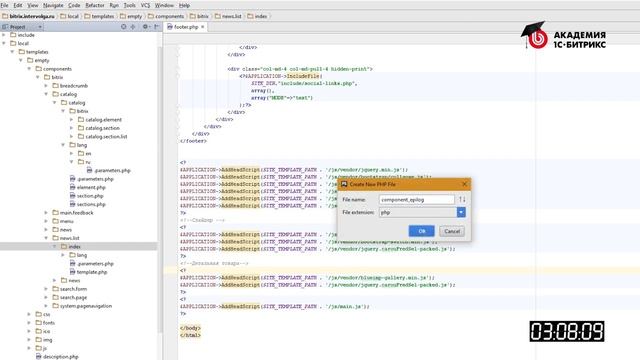Click the scroll from source target icon
Image resolution: width=640 pixels, height=360 pixels.
pos(124,27)
